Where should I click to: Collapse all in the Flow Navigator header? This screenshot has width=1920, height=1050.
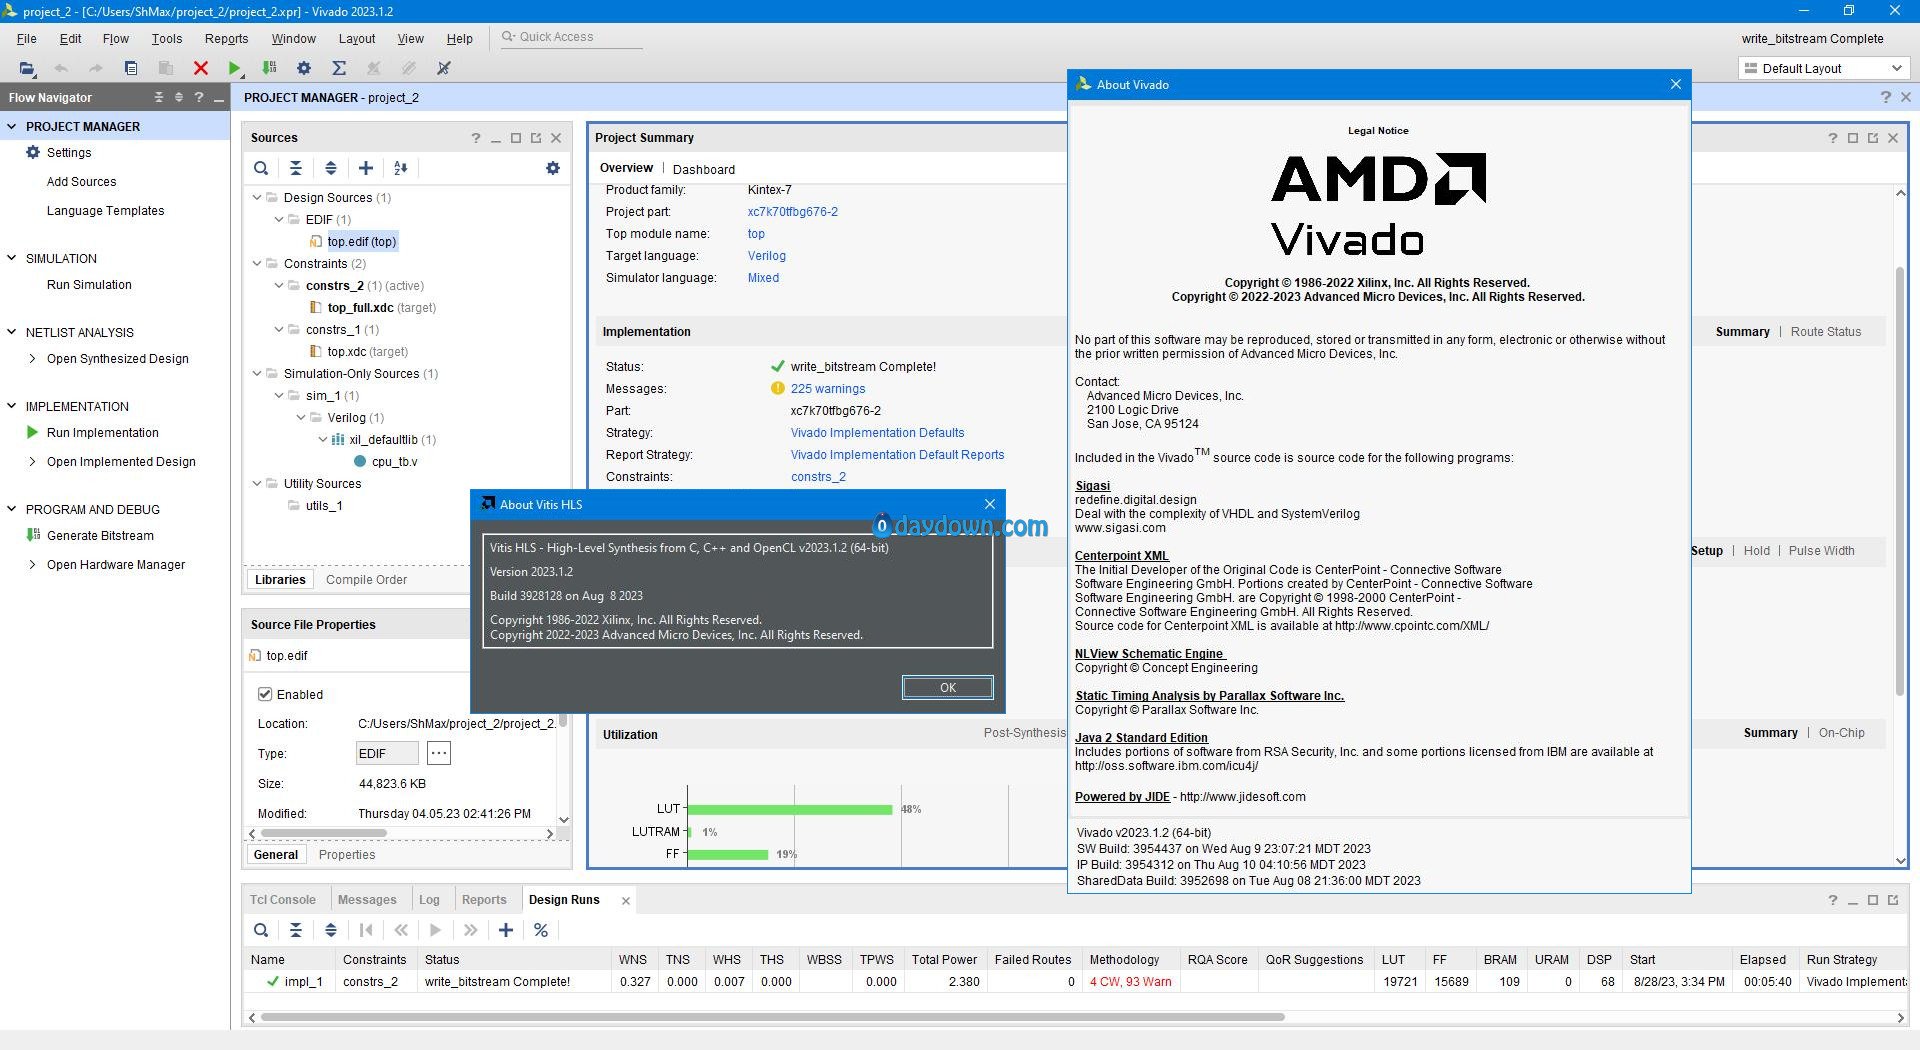[x=158, y=97]
